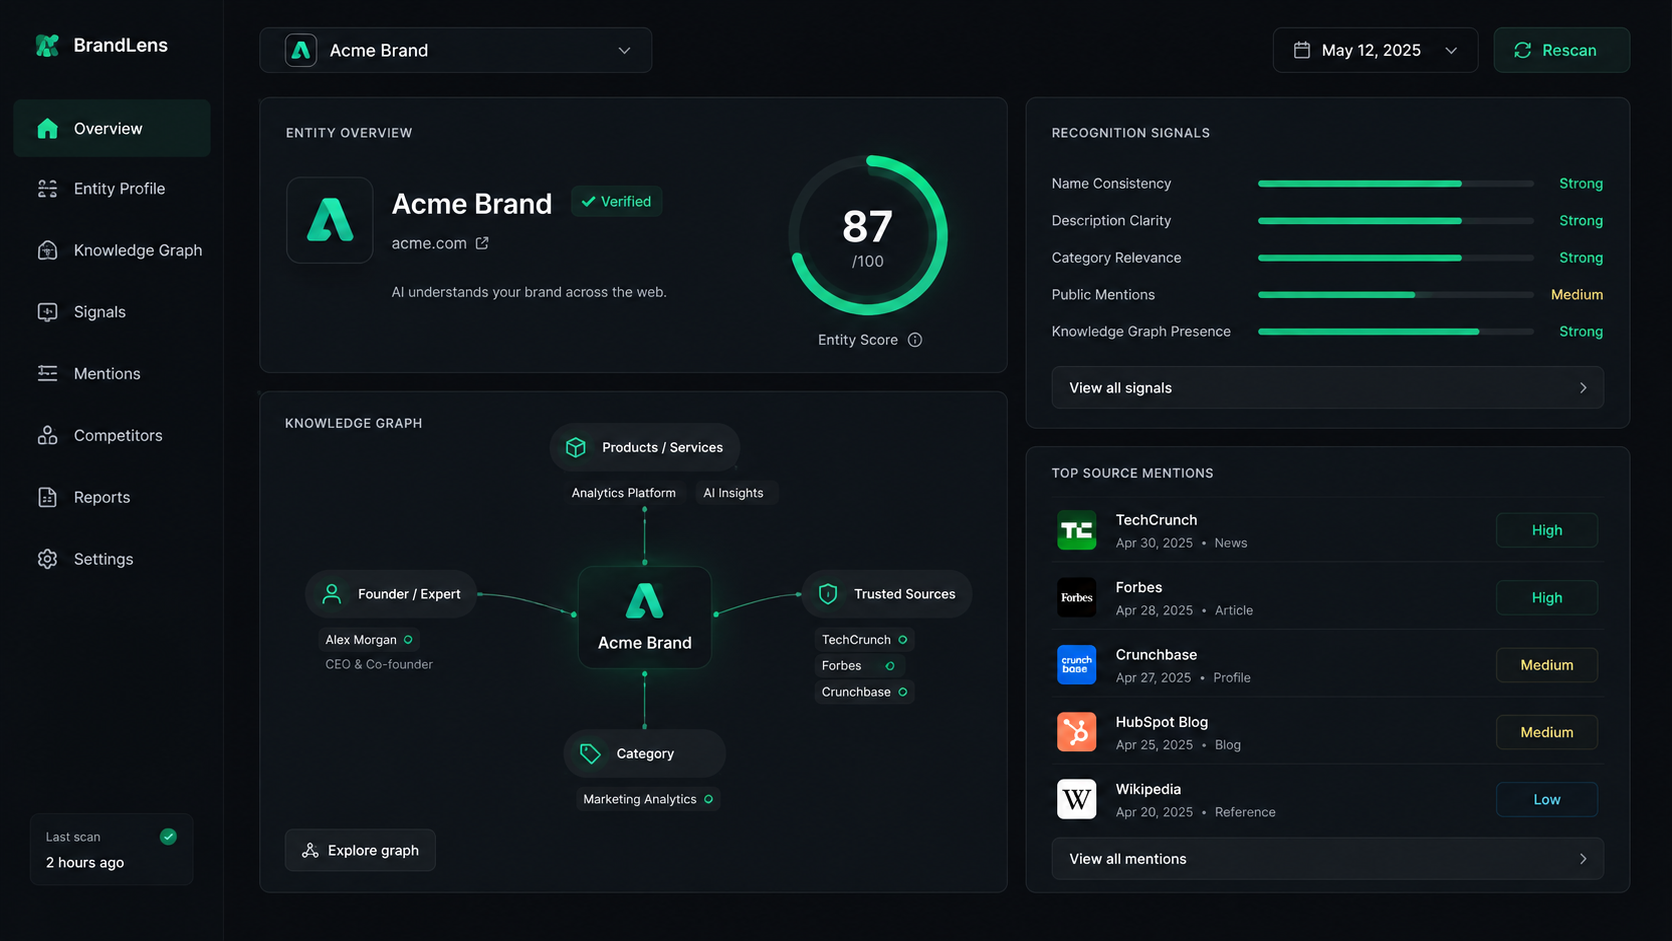
Task: Click the High badge for Forbes
Action: point(1546,597)
